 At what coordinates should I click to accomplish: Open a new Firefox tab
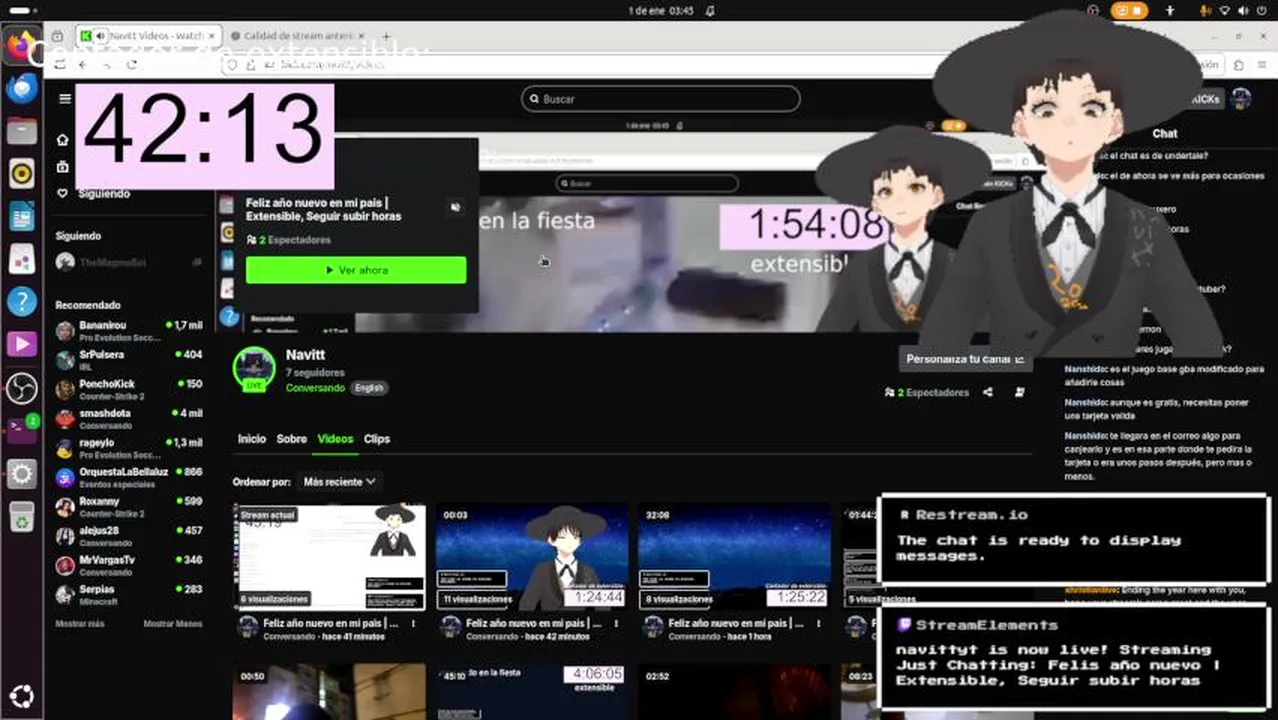click(386, 36)
